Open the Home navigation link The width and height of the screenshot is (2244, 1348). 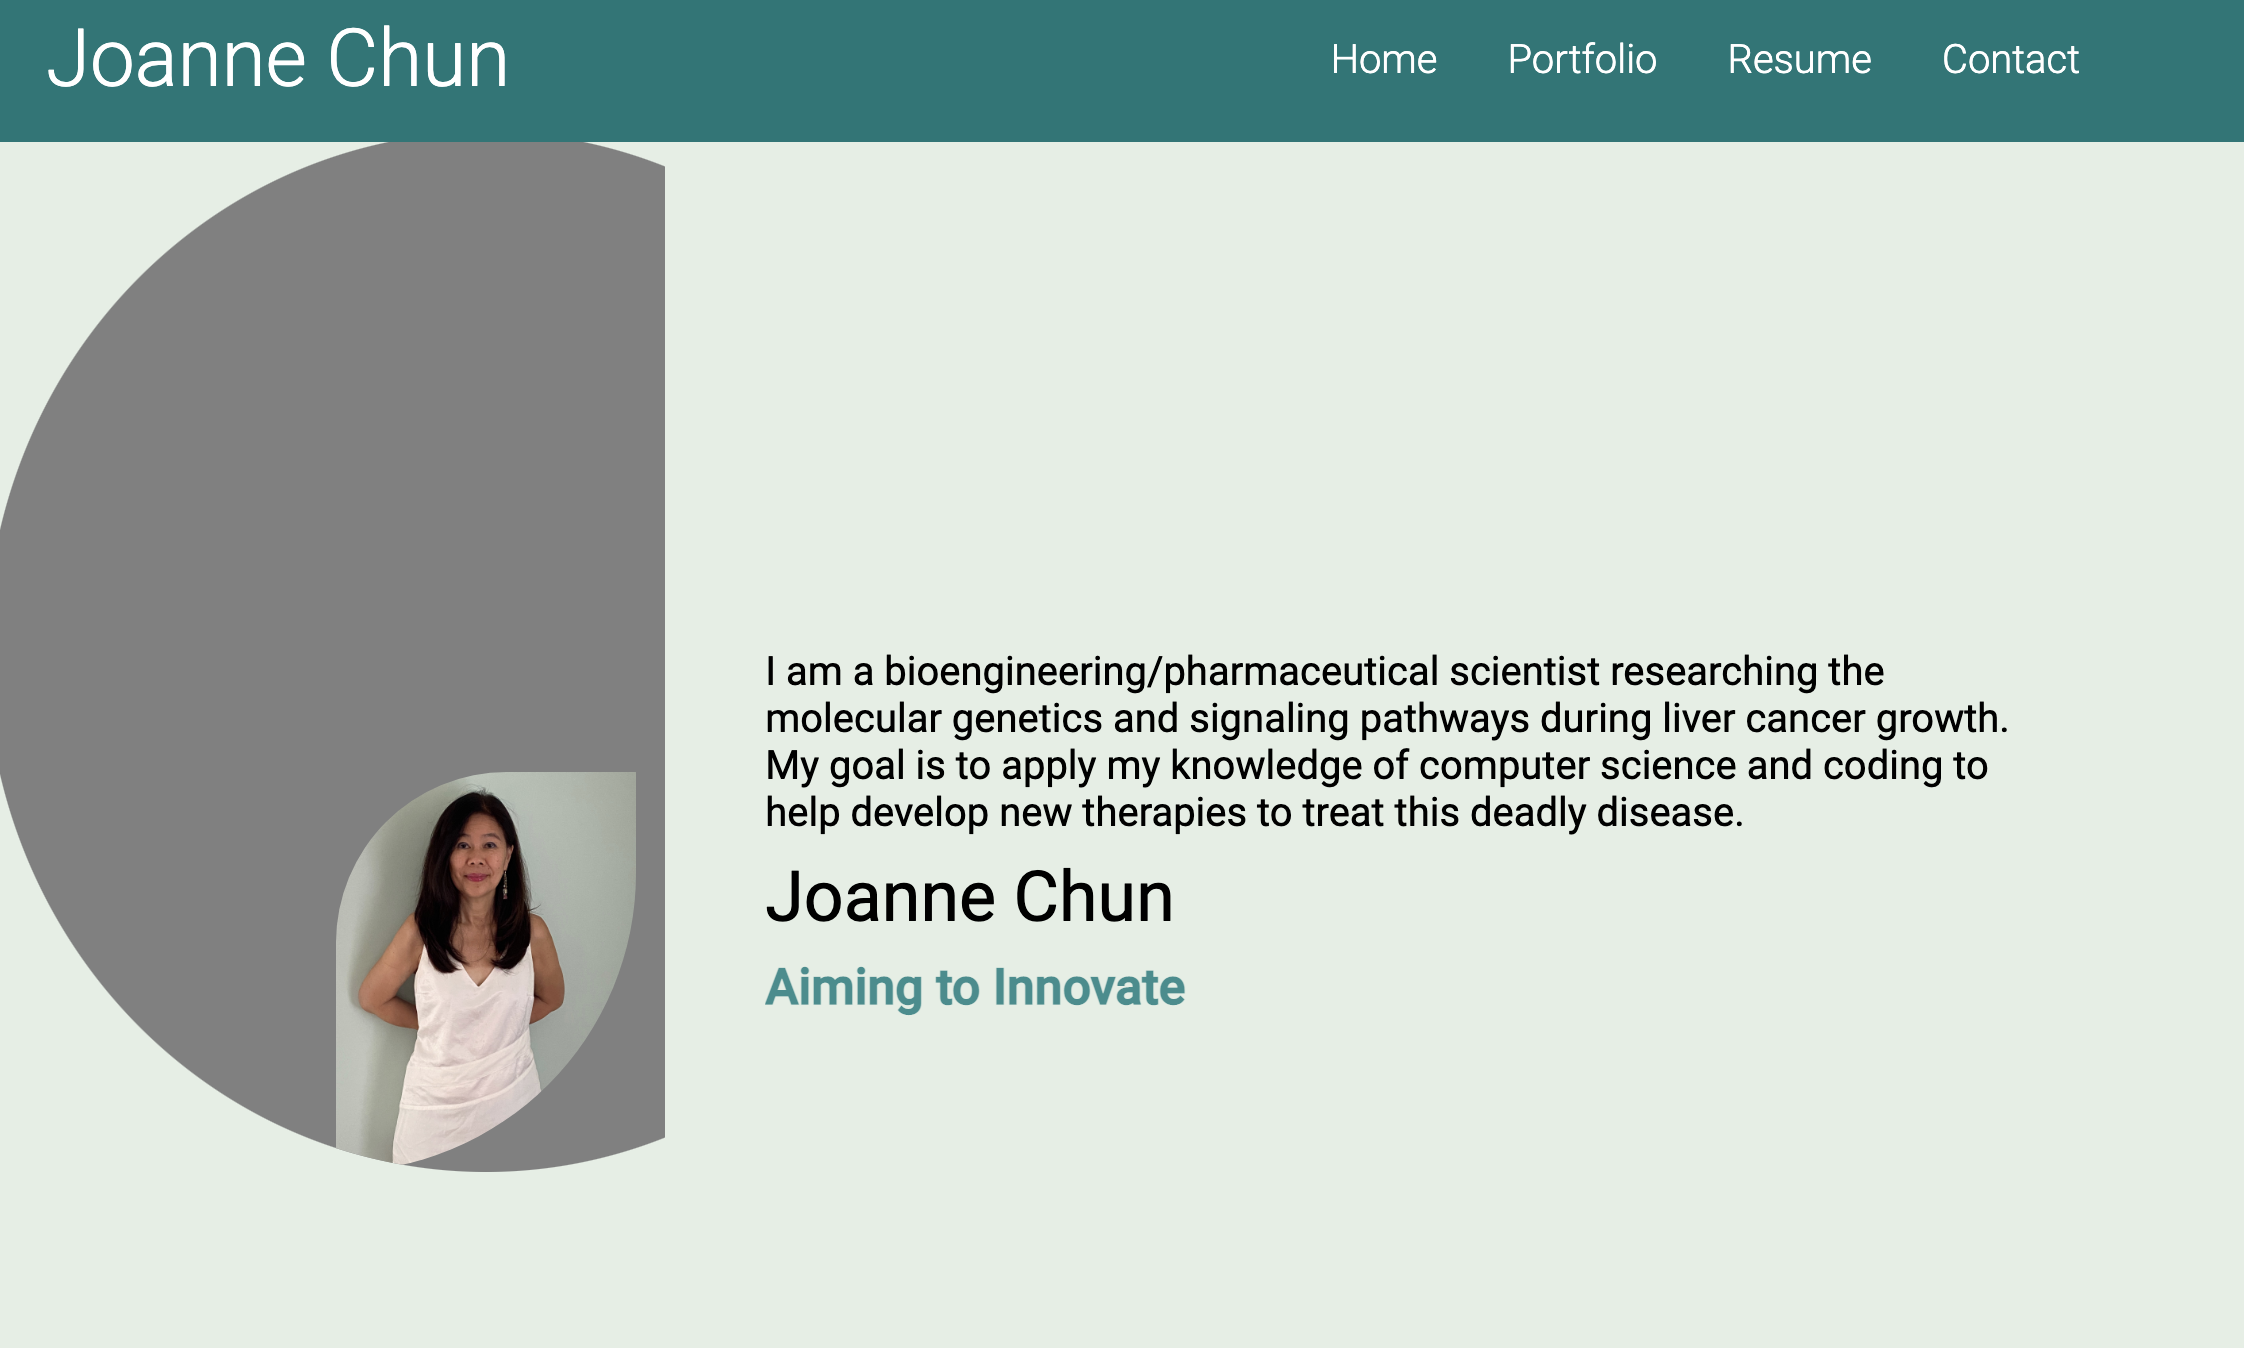[x=1383, y=60]
